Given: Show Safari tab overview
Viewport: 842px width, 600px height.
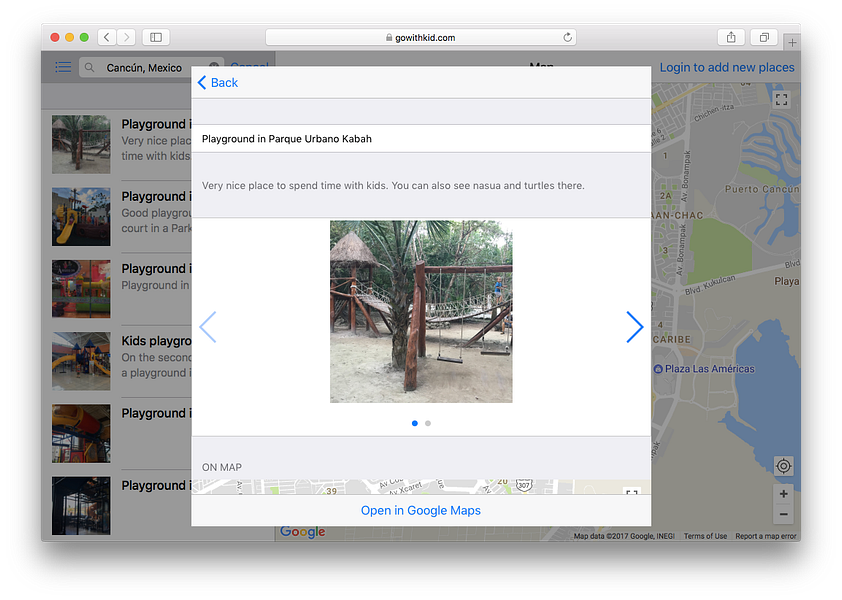Looking at the screenshot, I should pyautogui.click(x=764, y=37).
